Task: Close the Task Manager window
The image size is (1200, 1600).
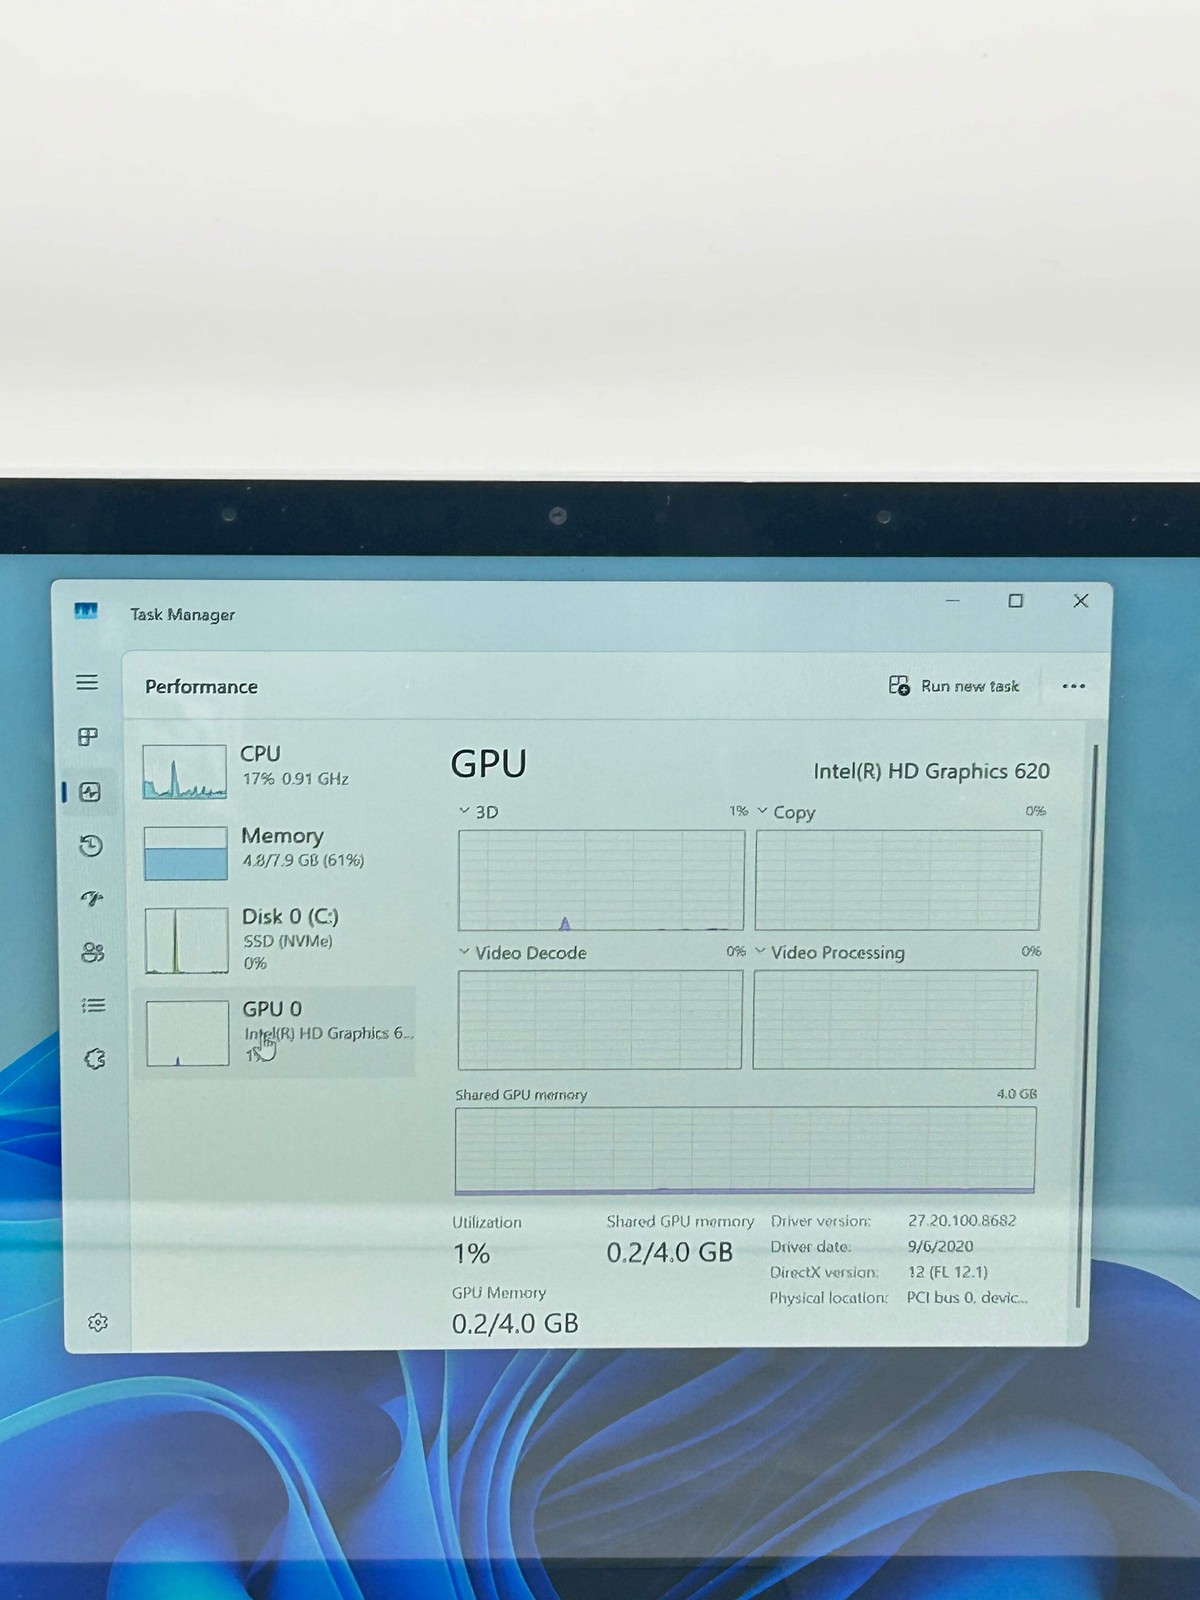Action: pos(1080,601)
